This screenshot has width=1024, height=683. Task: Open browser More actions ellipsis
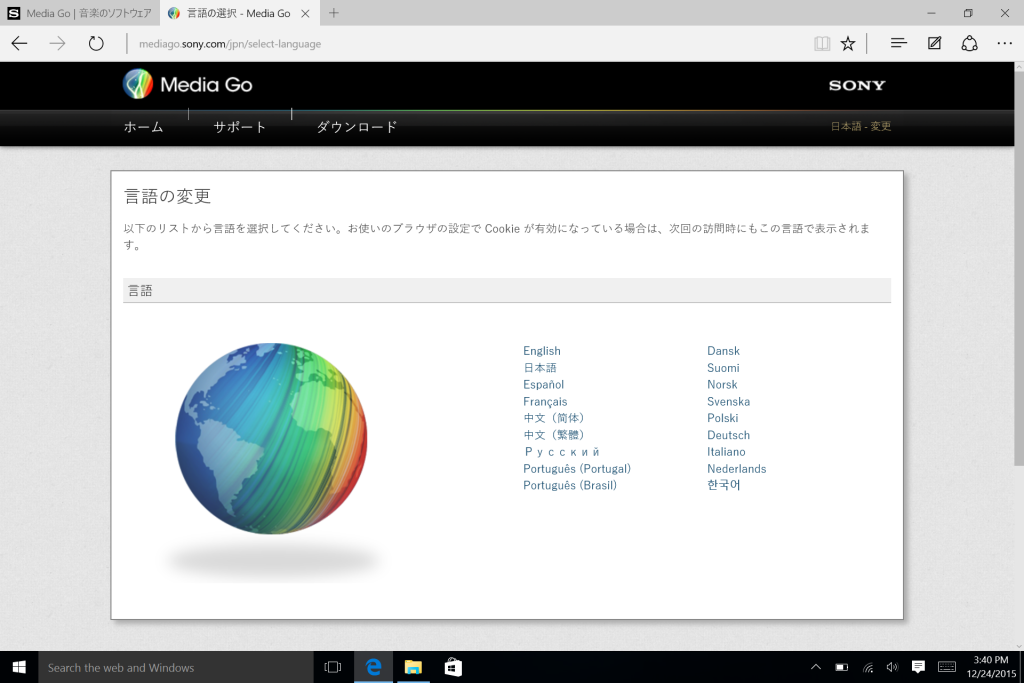pos(1004,43)
